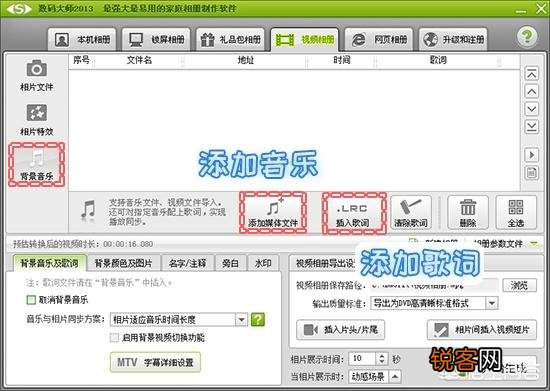The height and width of the screenshot is (391, 550).
Task: Open 当相片展示时 动感场景 dropdown
Action: 375,377
